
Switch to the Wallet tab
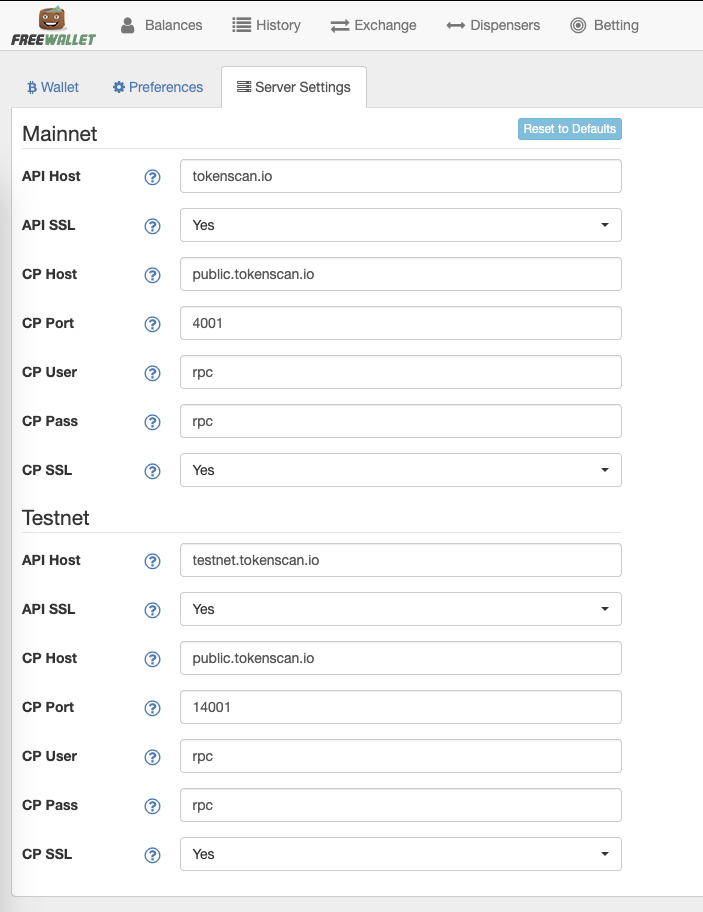[53, 87]
